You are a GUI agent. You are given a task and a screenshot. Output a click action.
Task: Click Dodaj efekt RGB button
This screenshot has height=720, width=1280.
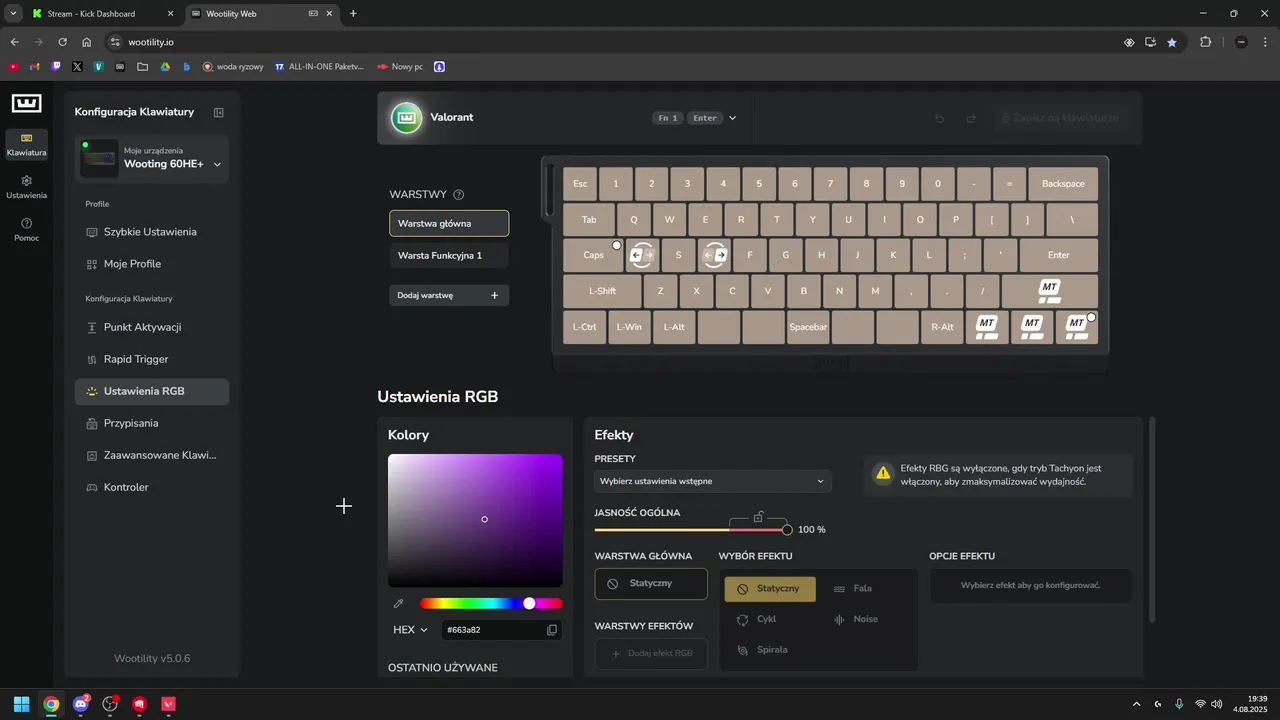(x=651, y=654)
